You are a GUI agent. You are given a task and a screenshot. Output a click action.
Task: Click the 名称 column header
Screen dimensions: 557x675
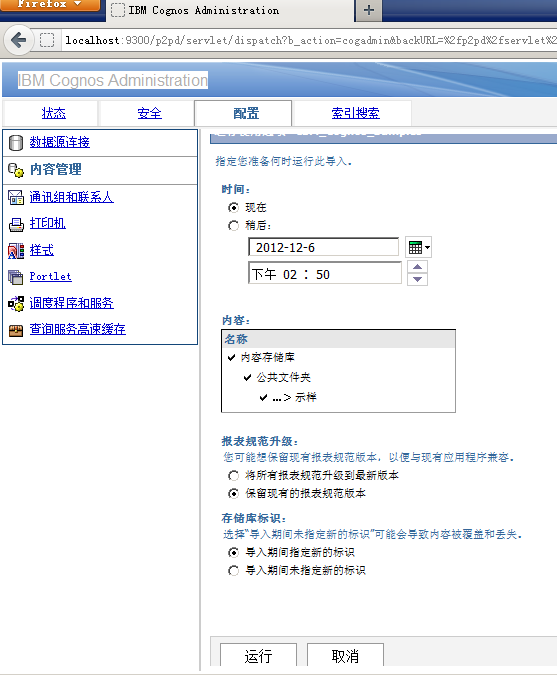[x=338, y=339]
